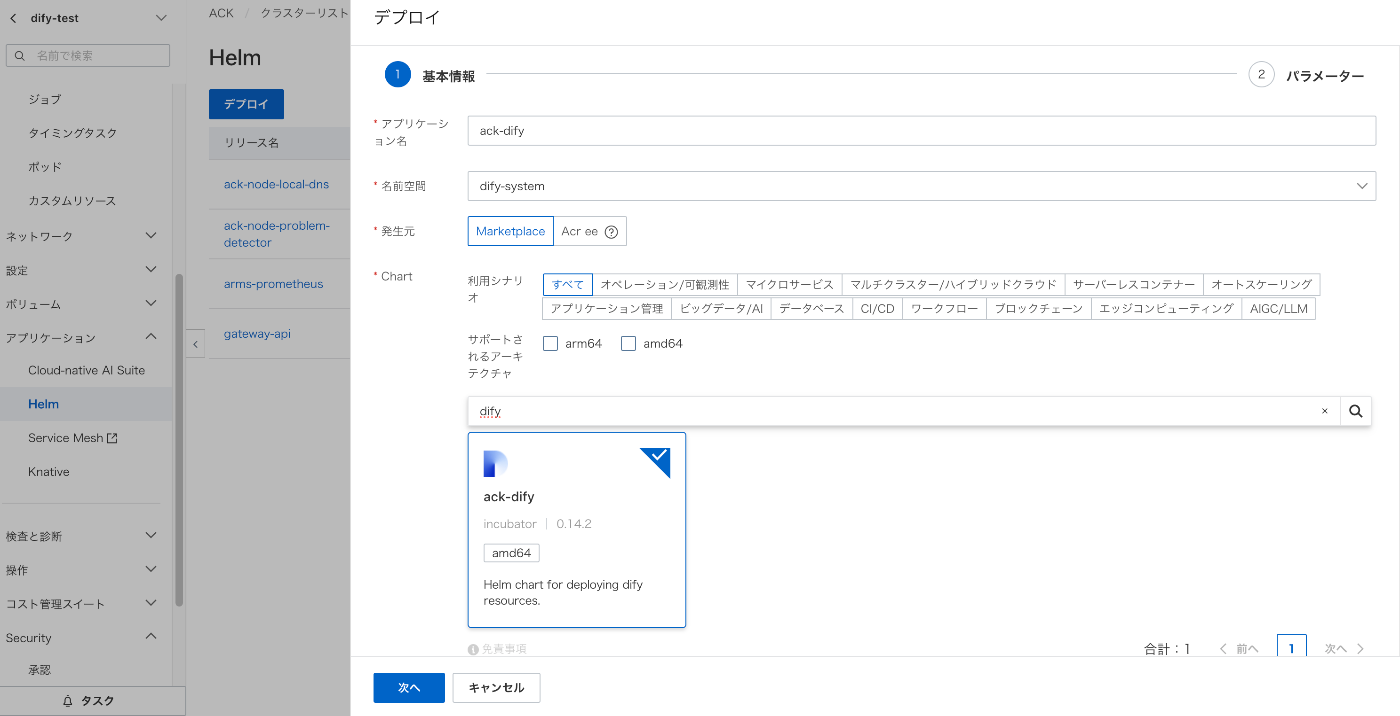Select the オペレーション/可観測性 filter
The width and height of the screenshot is (1400, 716).
click(665, 285)
